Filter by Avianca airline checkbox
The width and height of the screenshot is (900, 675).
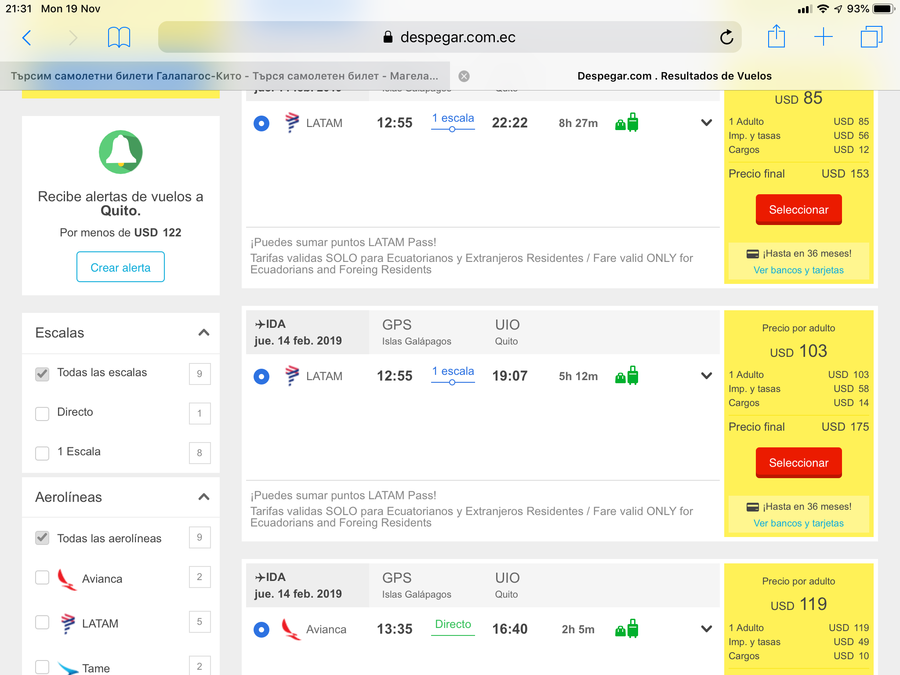point(42,577)
